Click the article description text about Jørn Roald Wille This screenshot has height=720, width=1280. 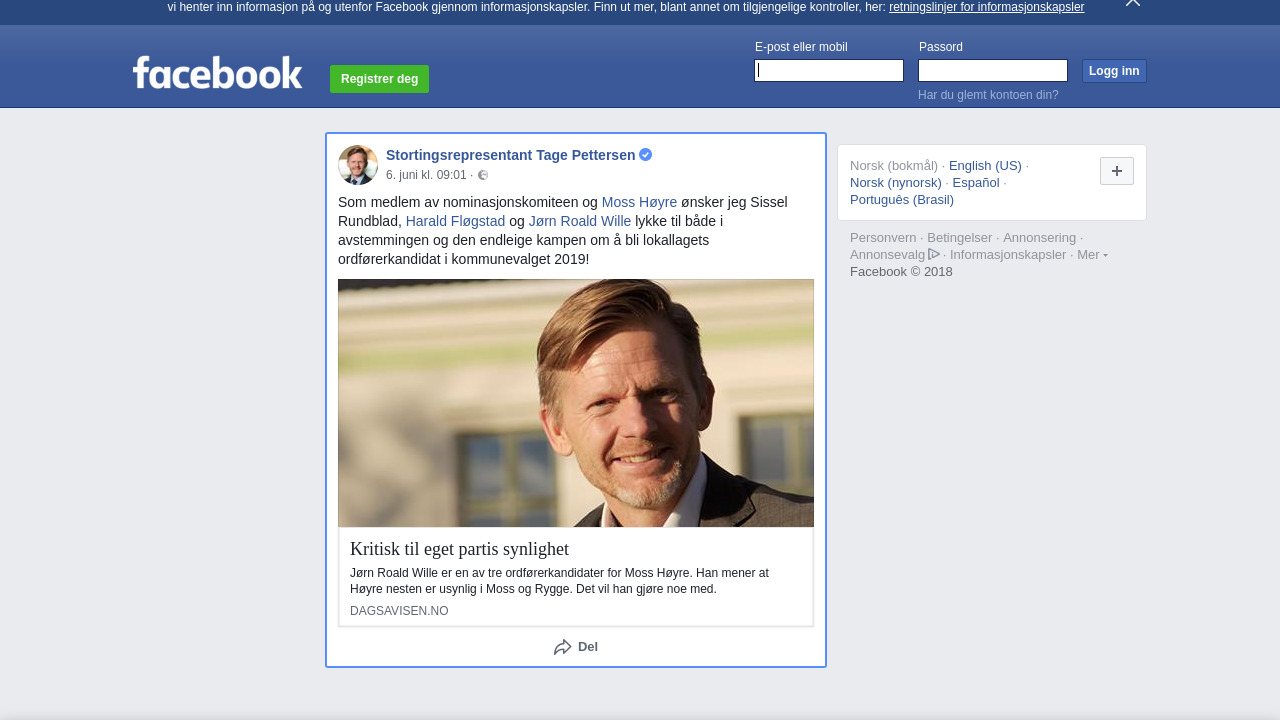coord(560,581)
